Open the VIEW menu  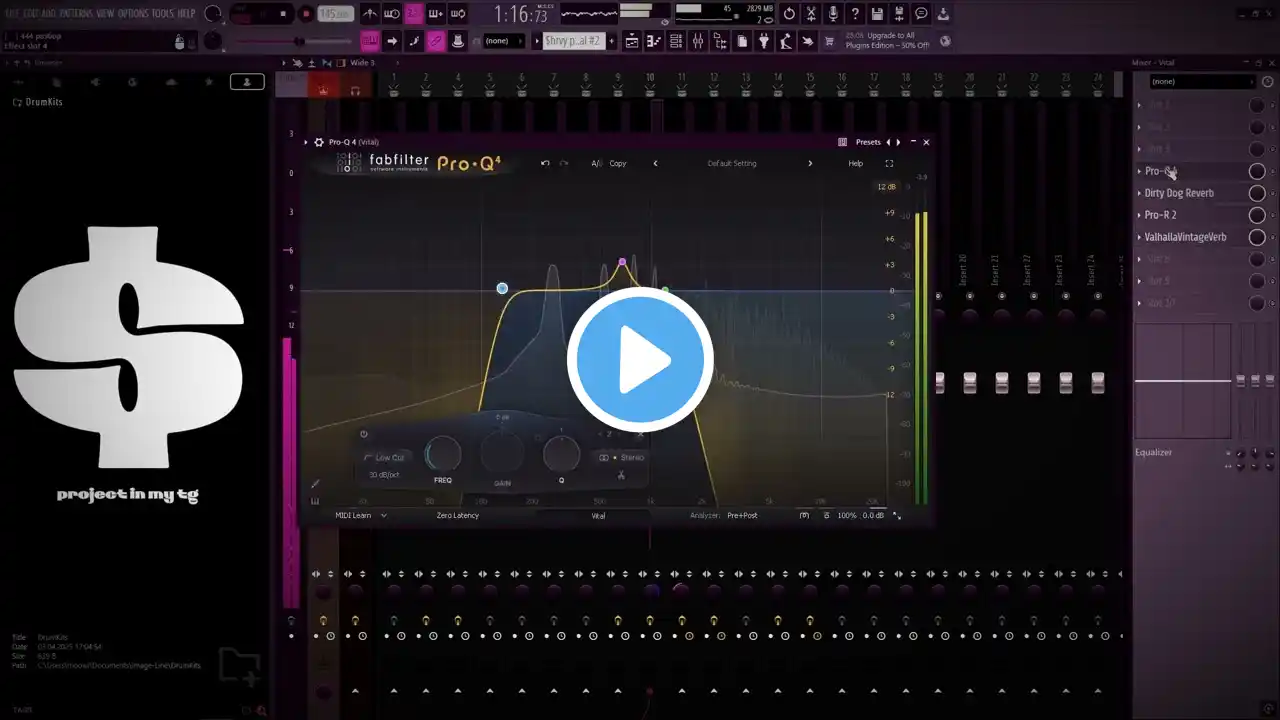coord(105,13)
